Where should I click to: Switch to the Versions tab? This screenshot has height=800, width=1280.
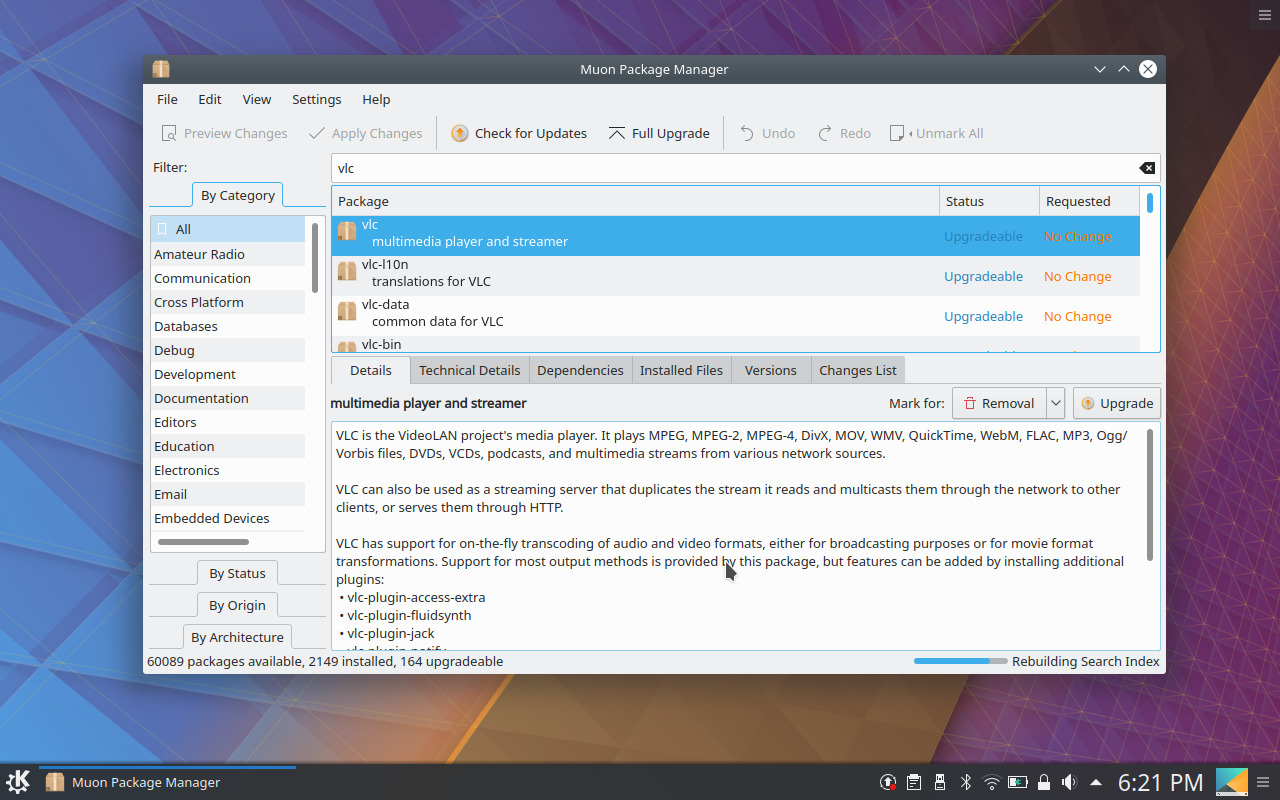tap(771, 370)
